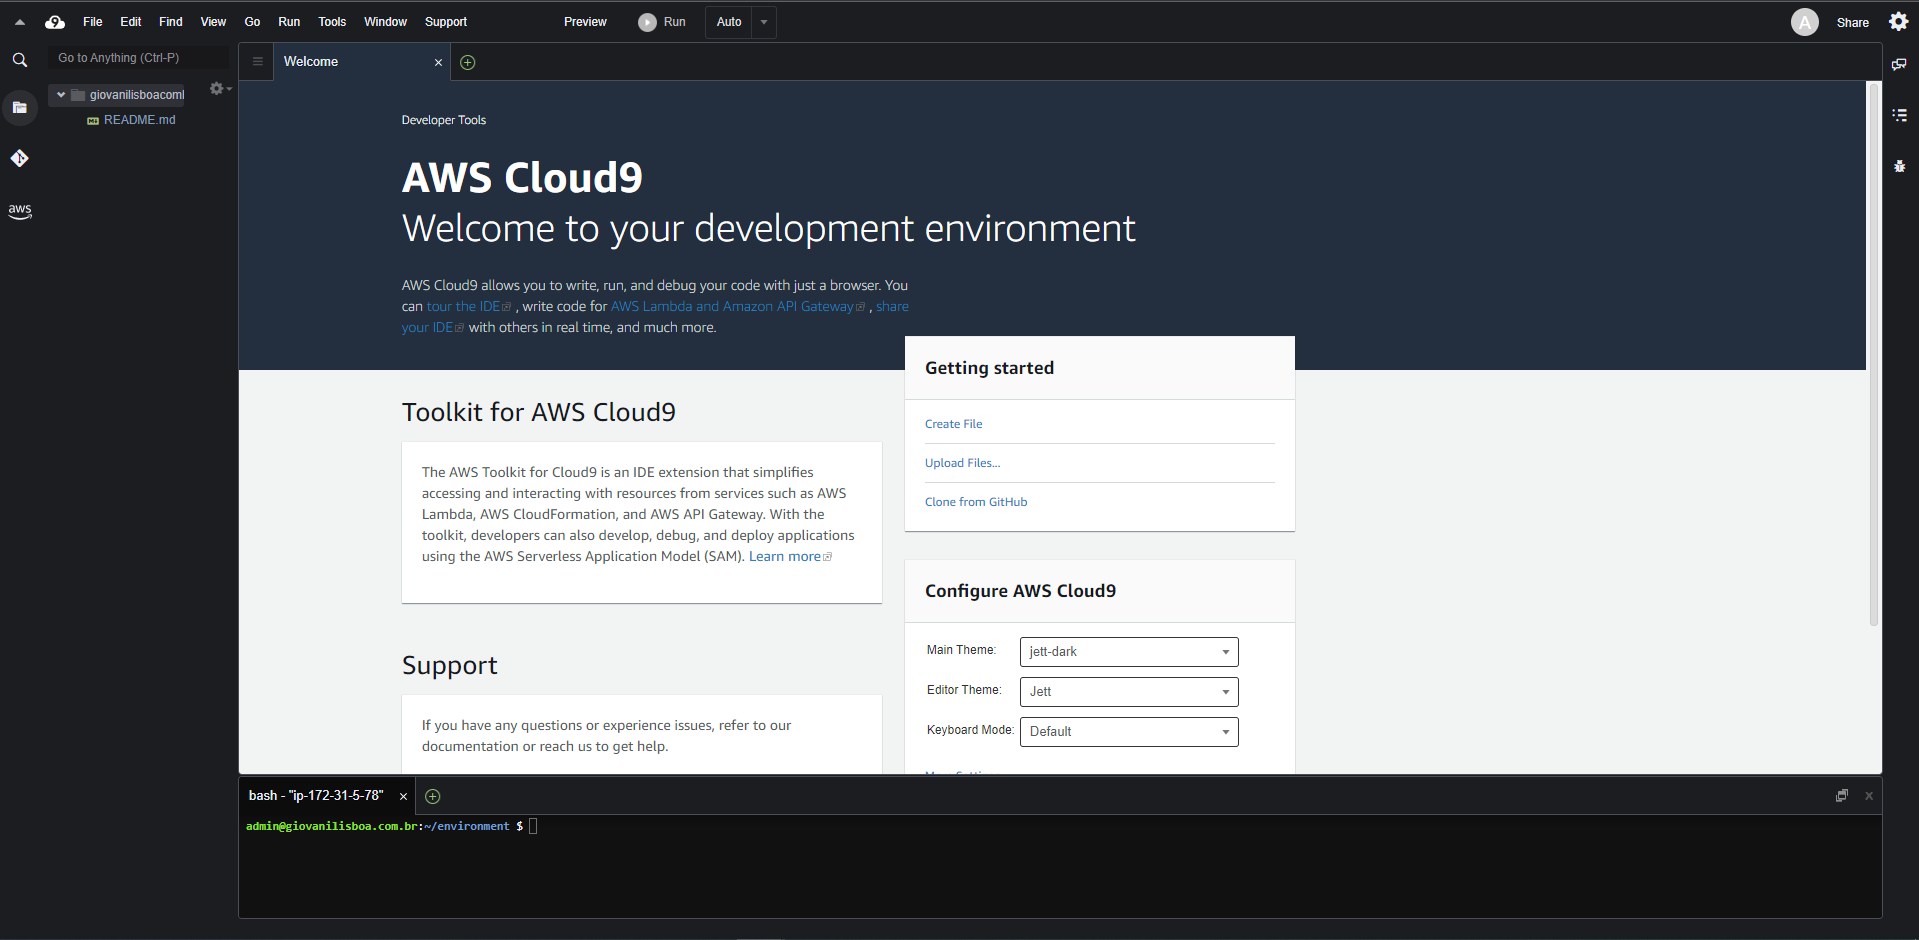Open the Go menu
Viewport: 1919px width, 940px height.
252,22
